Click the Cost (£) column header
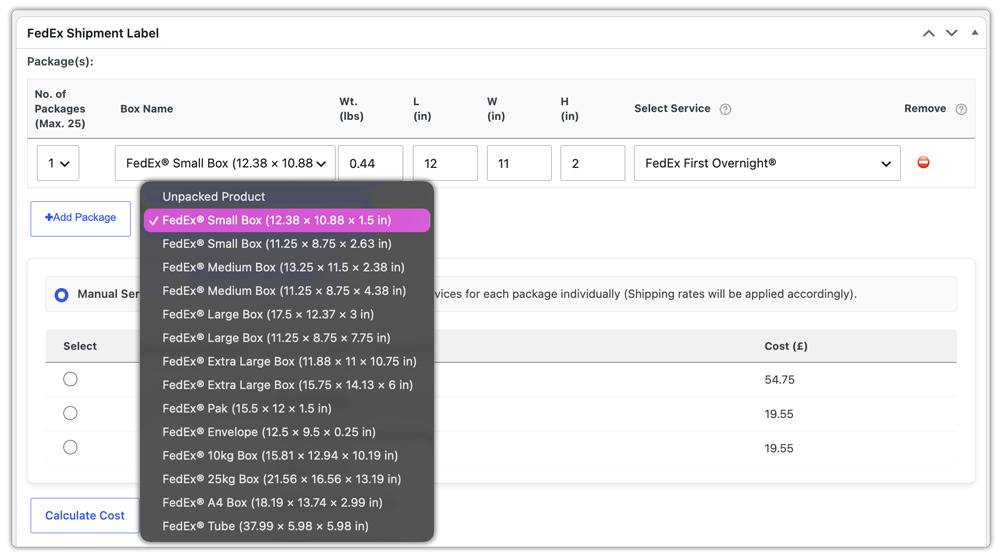The height and width of the screenshot is (556, 1000). tap(786, 346)
